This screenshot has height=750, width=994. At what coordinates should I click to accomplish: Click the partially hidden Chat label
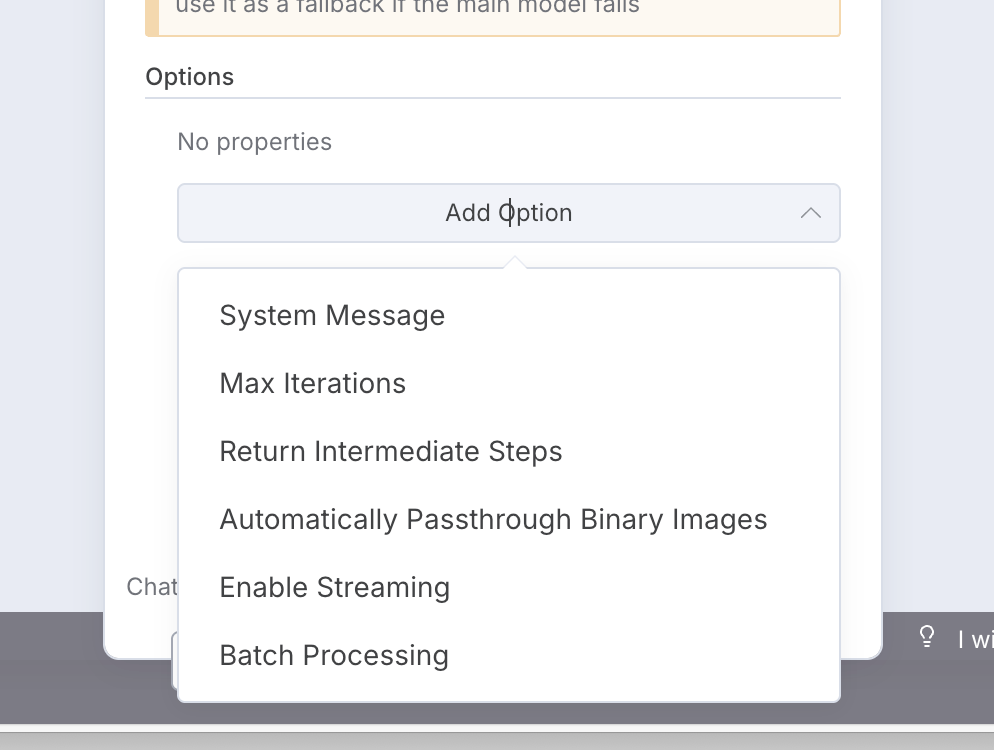coord(152,586)
